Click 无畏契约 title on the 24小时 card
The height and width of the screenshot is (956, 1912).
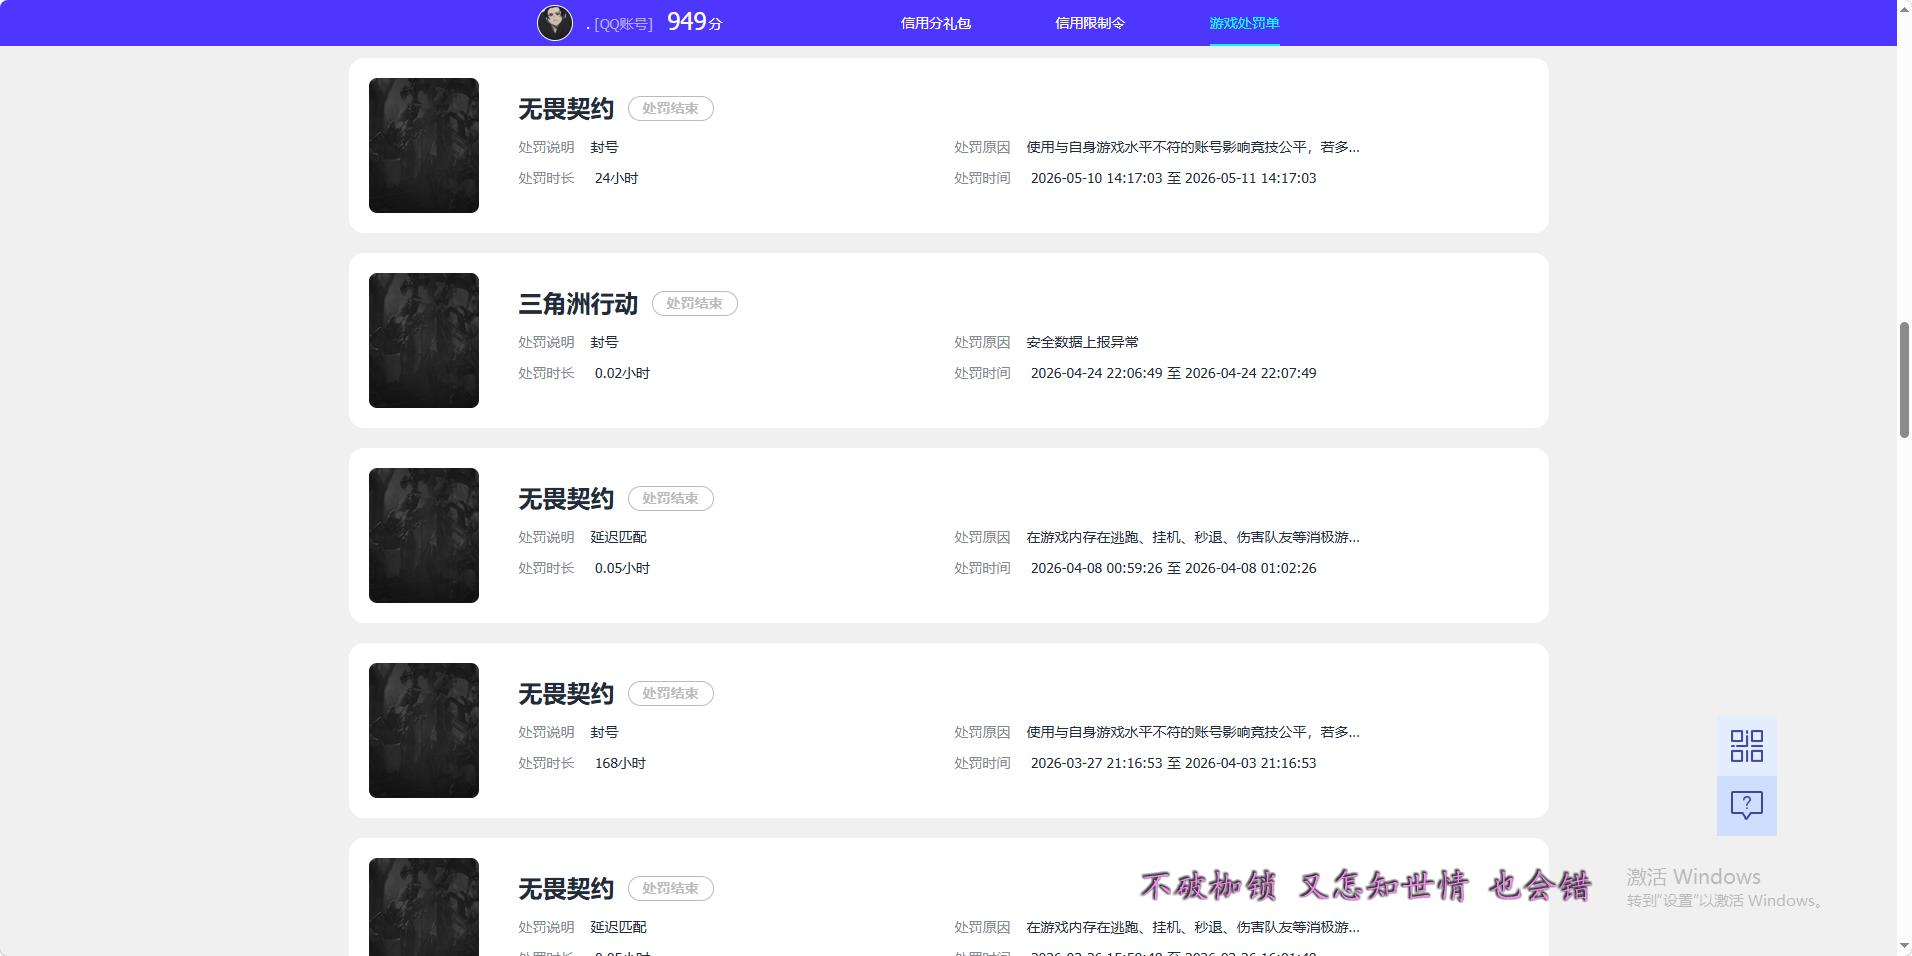(x=566, y=109)
